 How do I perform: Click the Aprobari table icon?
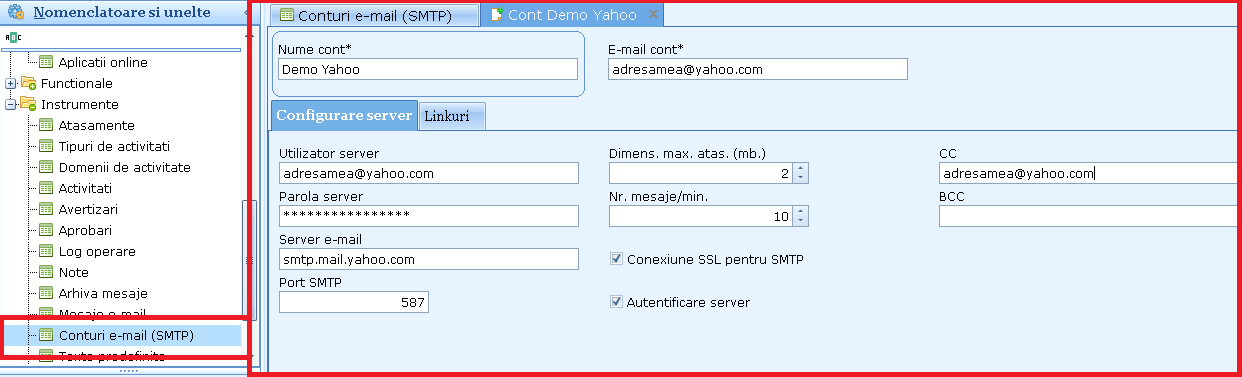coord(46,230)
